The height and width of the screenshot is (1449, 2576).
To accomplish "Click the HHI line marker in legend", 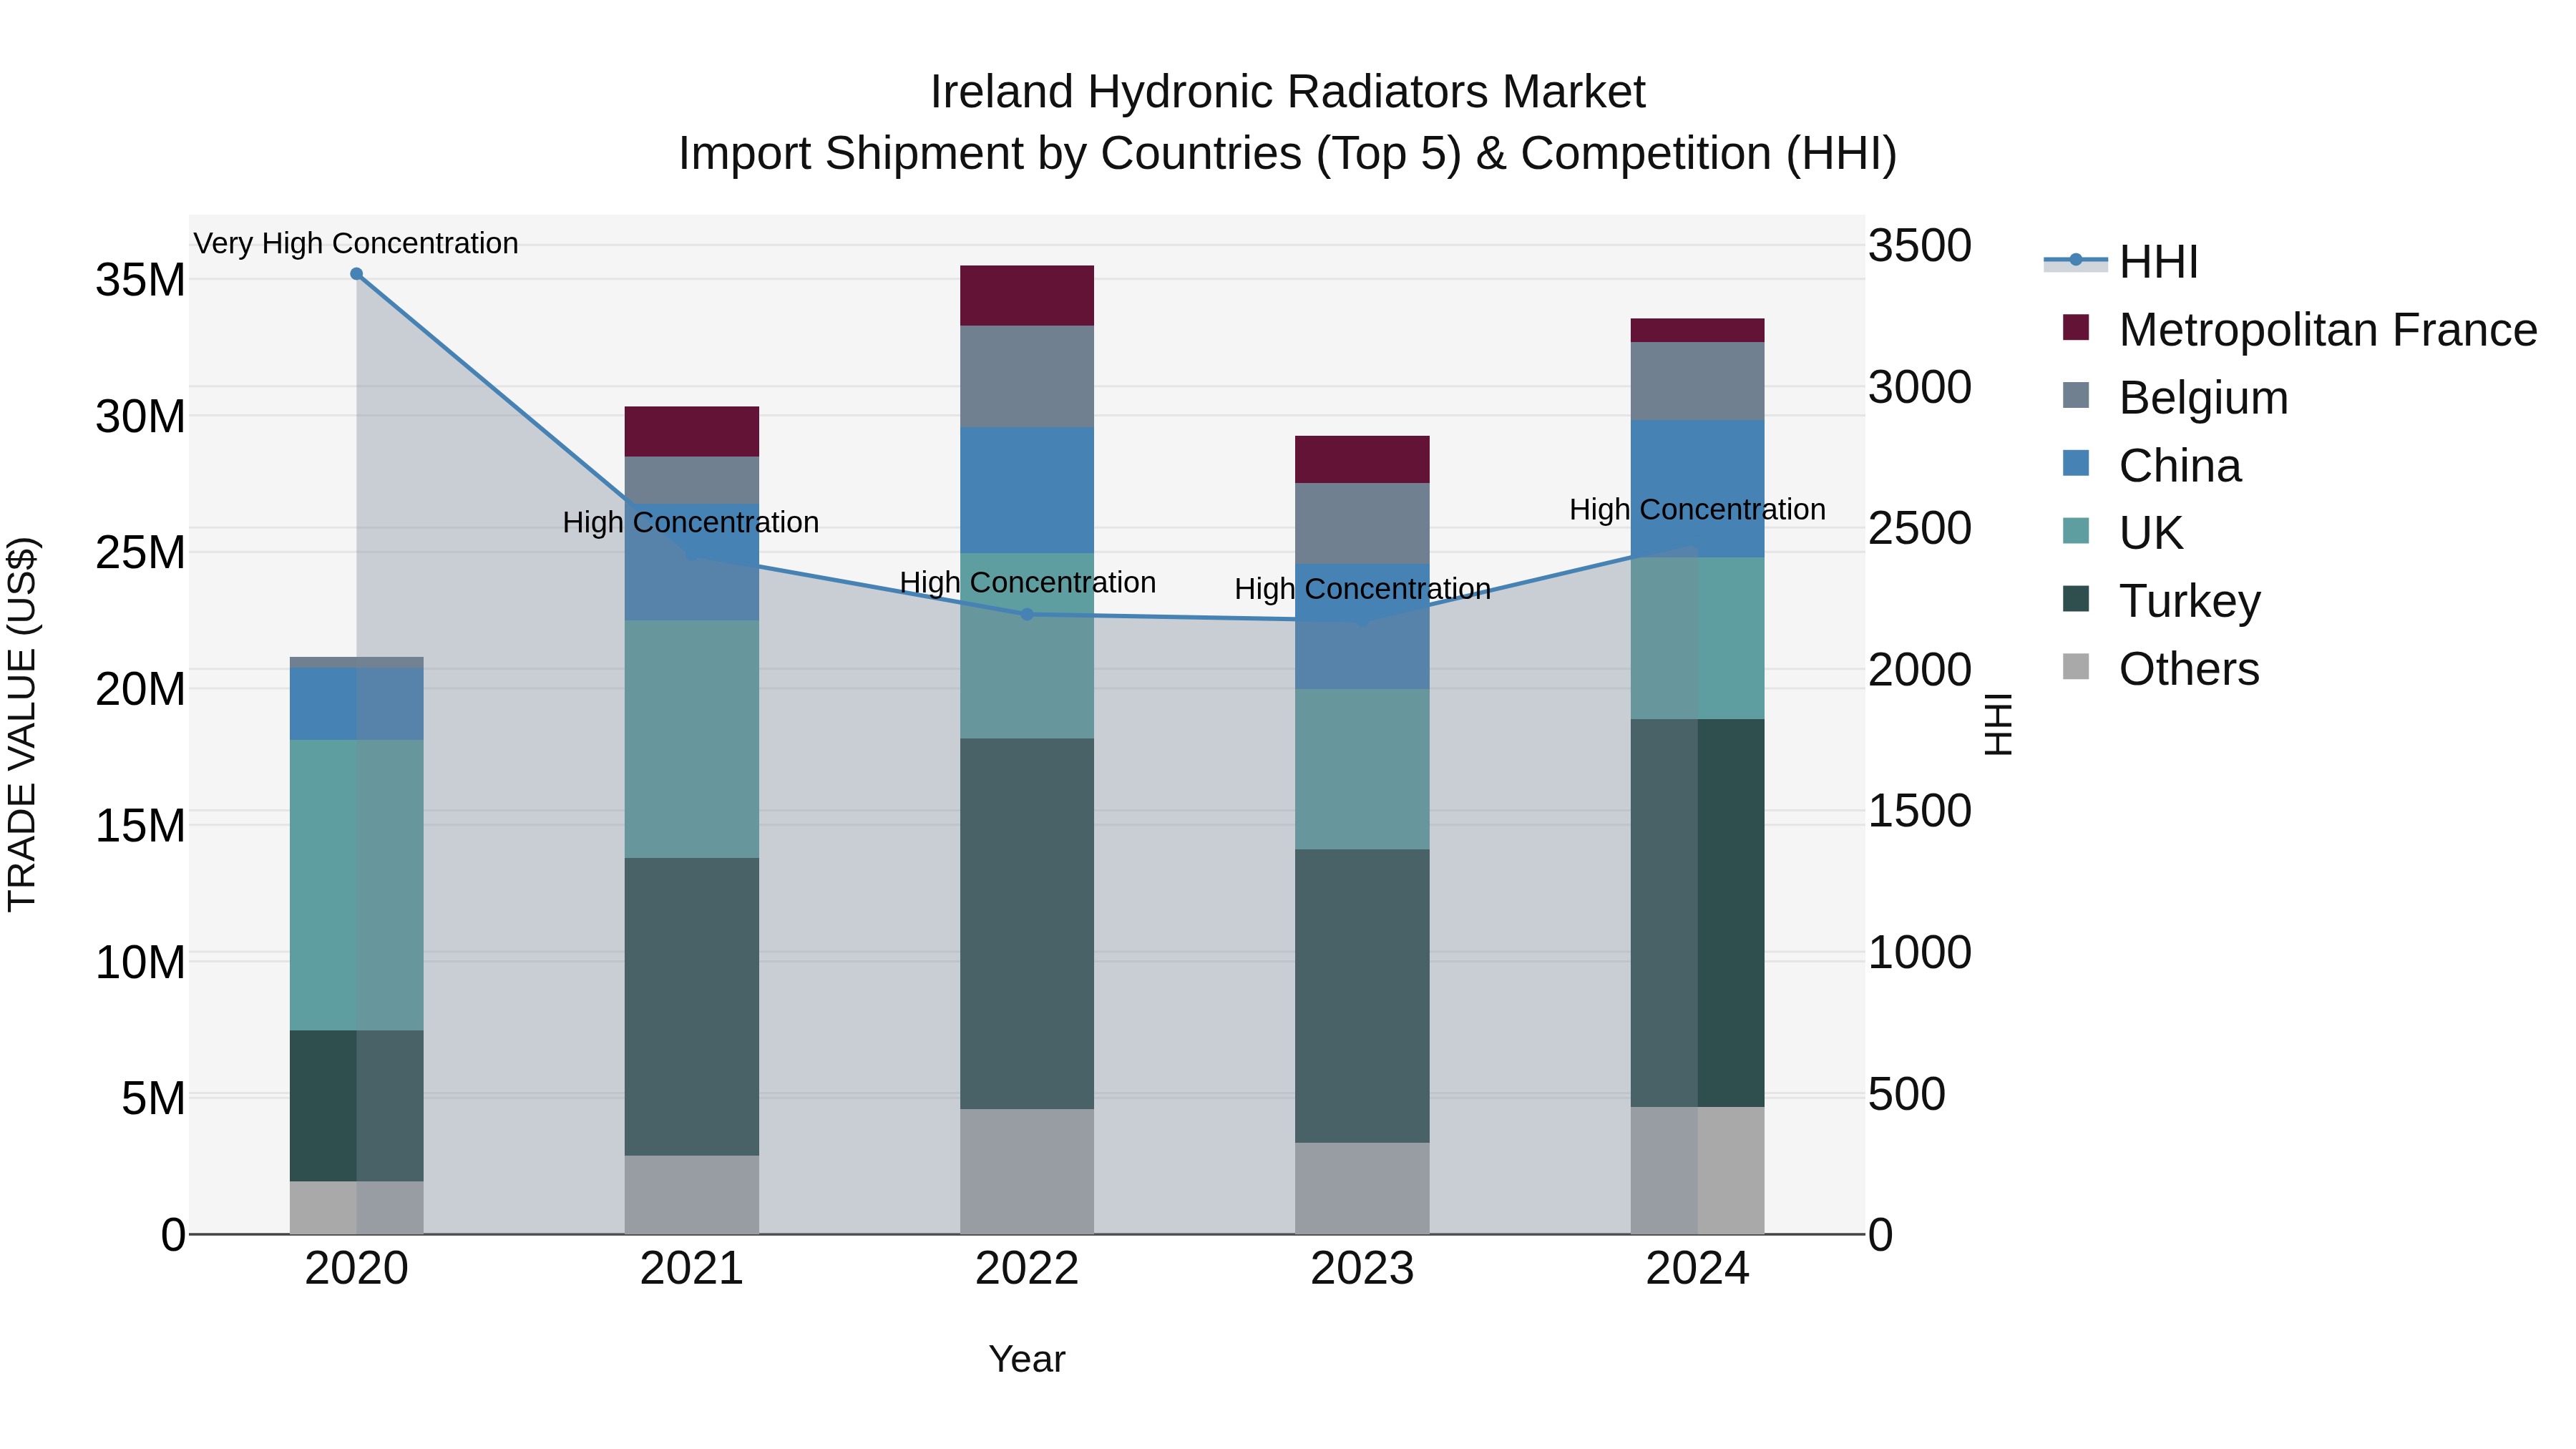I will tap(2076, 260).
